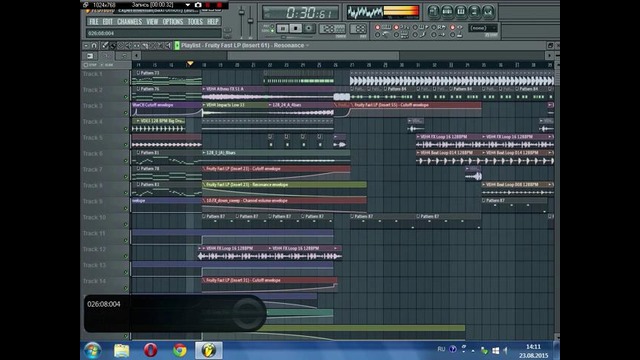Toggle the 3-2-1 countdown before recording LED

coord(396,27)
